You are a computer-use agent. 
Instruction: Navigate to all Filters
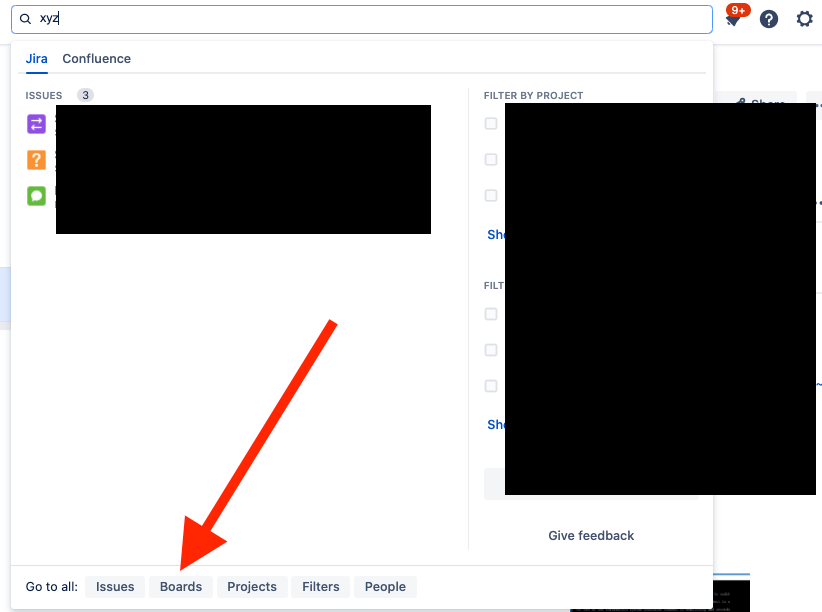(320, 587)
